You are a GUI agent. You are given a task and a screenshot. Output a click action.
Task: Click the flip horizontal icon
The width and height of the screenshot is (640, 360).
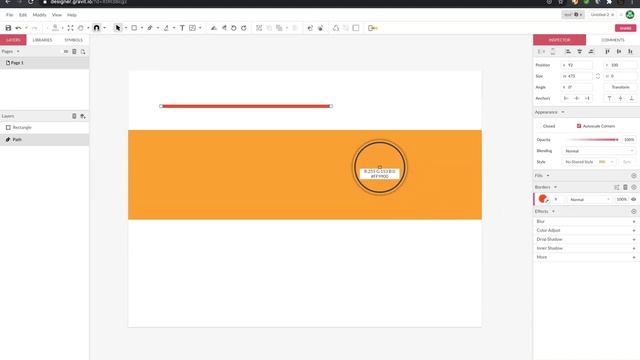213,28
